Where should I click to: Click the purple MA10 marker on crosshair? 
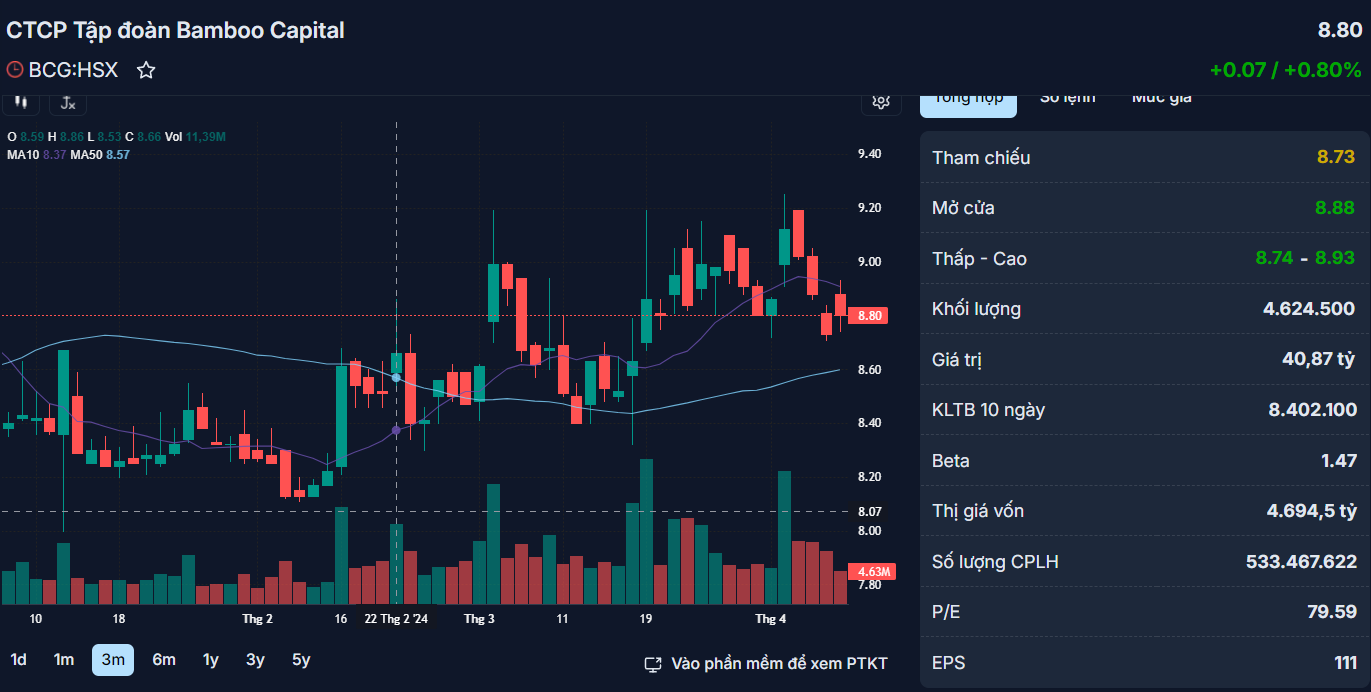(396, 430)
